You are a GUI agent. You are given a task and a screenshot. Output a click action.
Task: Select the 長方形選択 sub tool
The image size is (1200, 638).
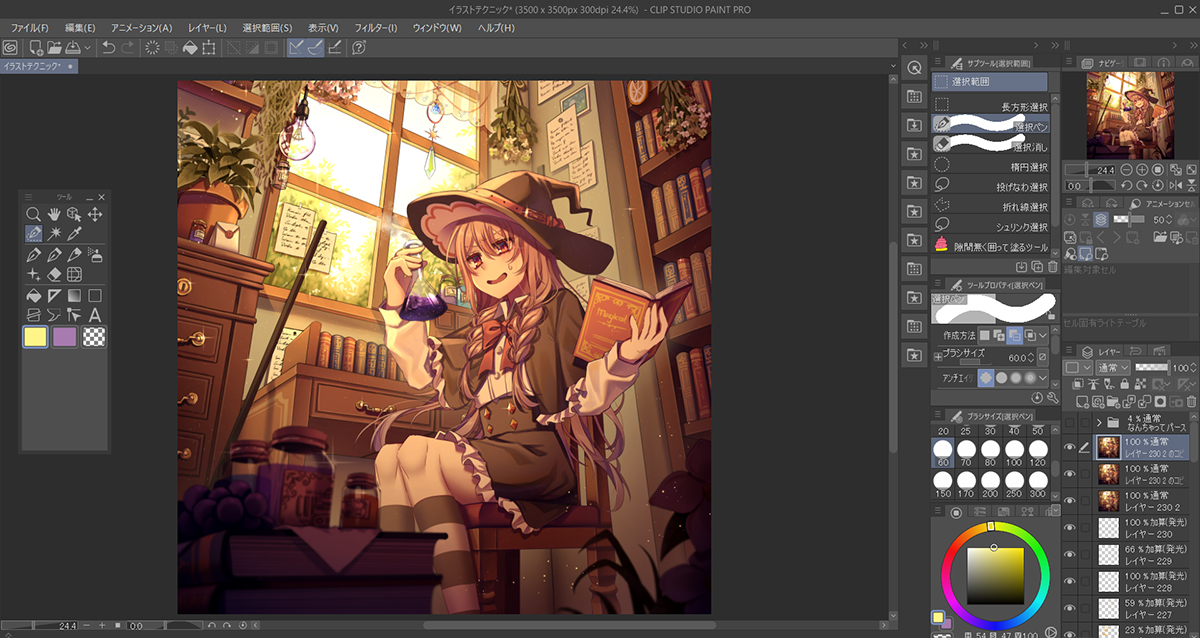pos(990,106)
